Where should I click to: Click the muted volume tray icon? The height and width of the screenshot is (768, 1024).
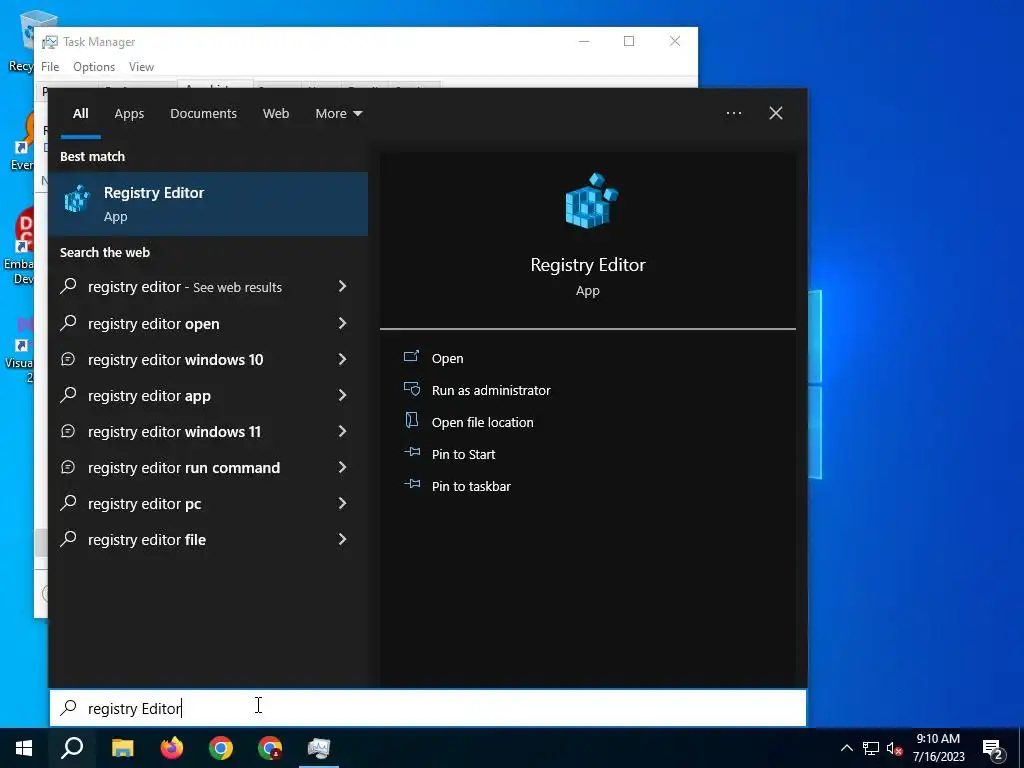point(894,748)
